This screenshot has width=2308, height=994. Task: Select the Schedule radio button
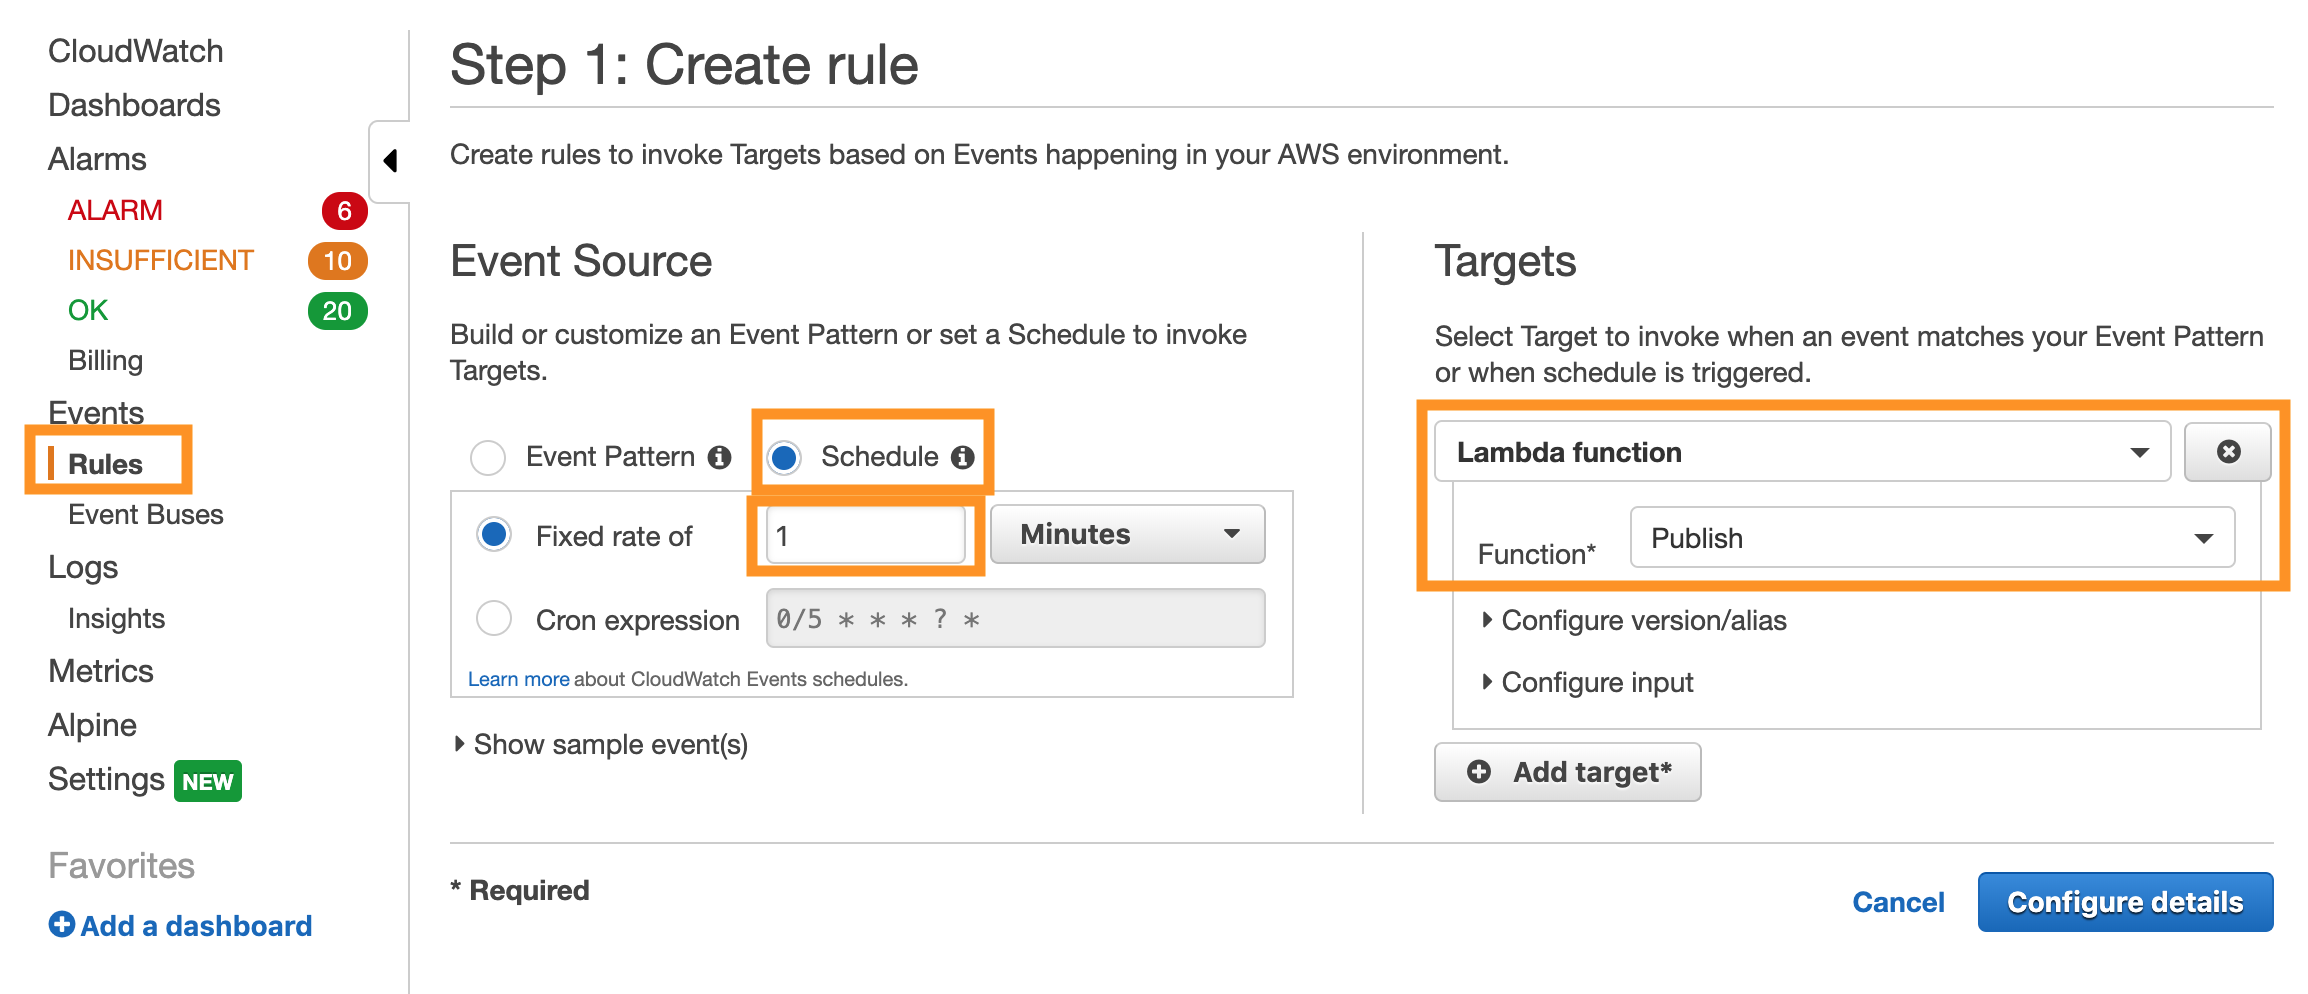(x=784, y=457)
